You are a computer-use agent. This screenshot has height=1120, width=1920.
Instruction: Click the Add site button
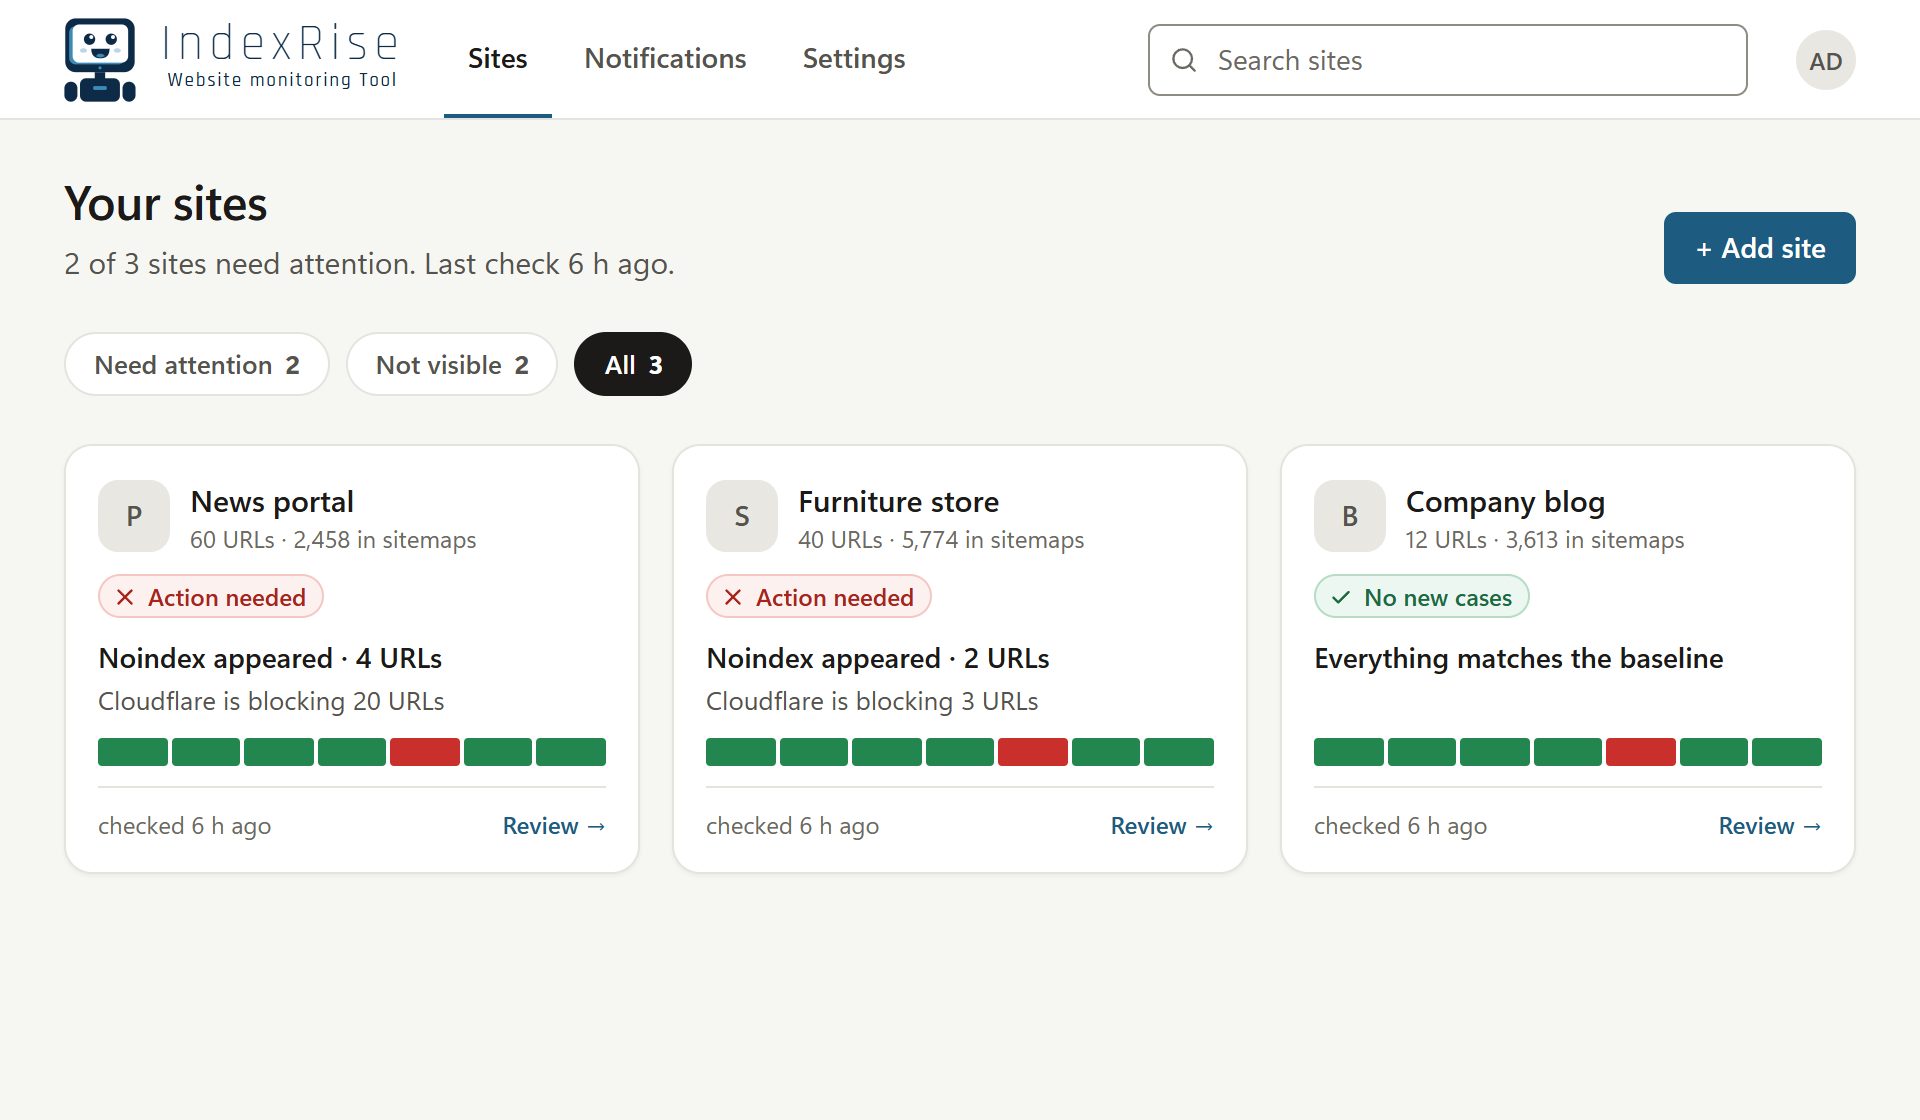1760,248
